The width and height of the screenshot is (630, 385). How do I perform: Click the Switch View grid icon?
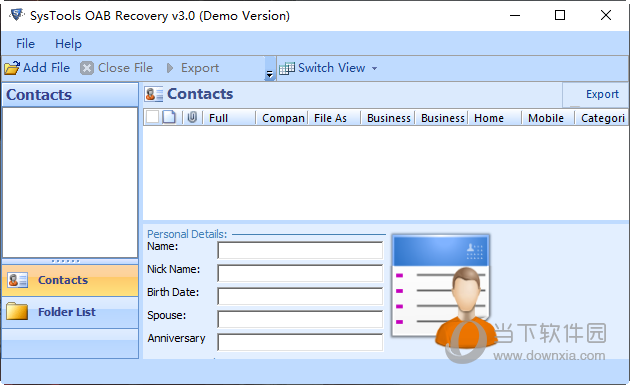click(x=287, y=68)
